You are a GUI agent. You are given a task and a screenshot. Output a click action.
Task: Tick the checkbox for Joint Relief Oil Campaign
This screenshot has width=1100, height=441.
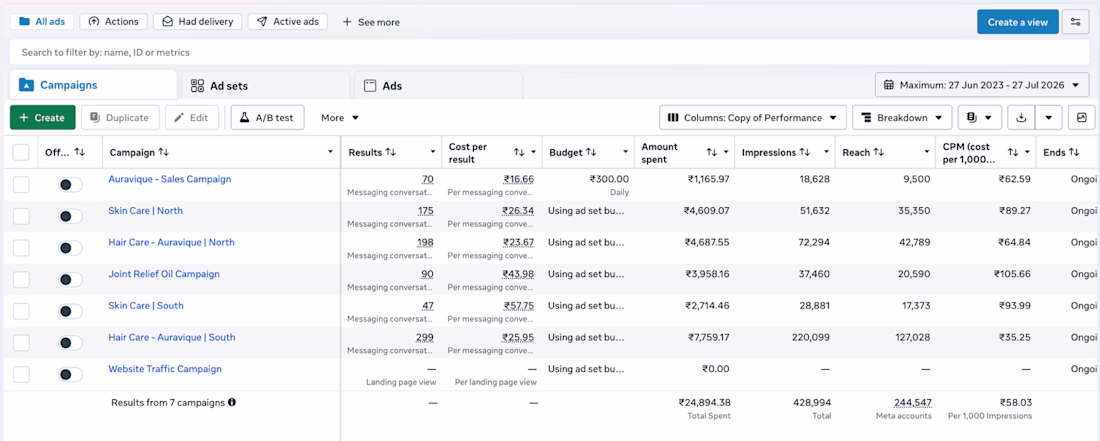21,279
